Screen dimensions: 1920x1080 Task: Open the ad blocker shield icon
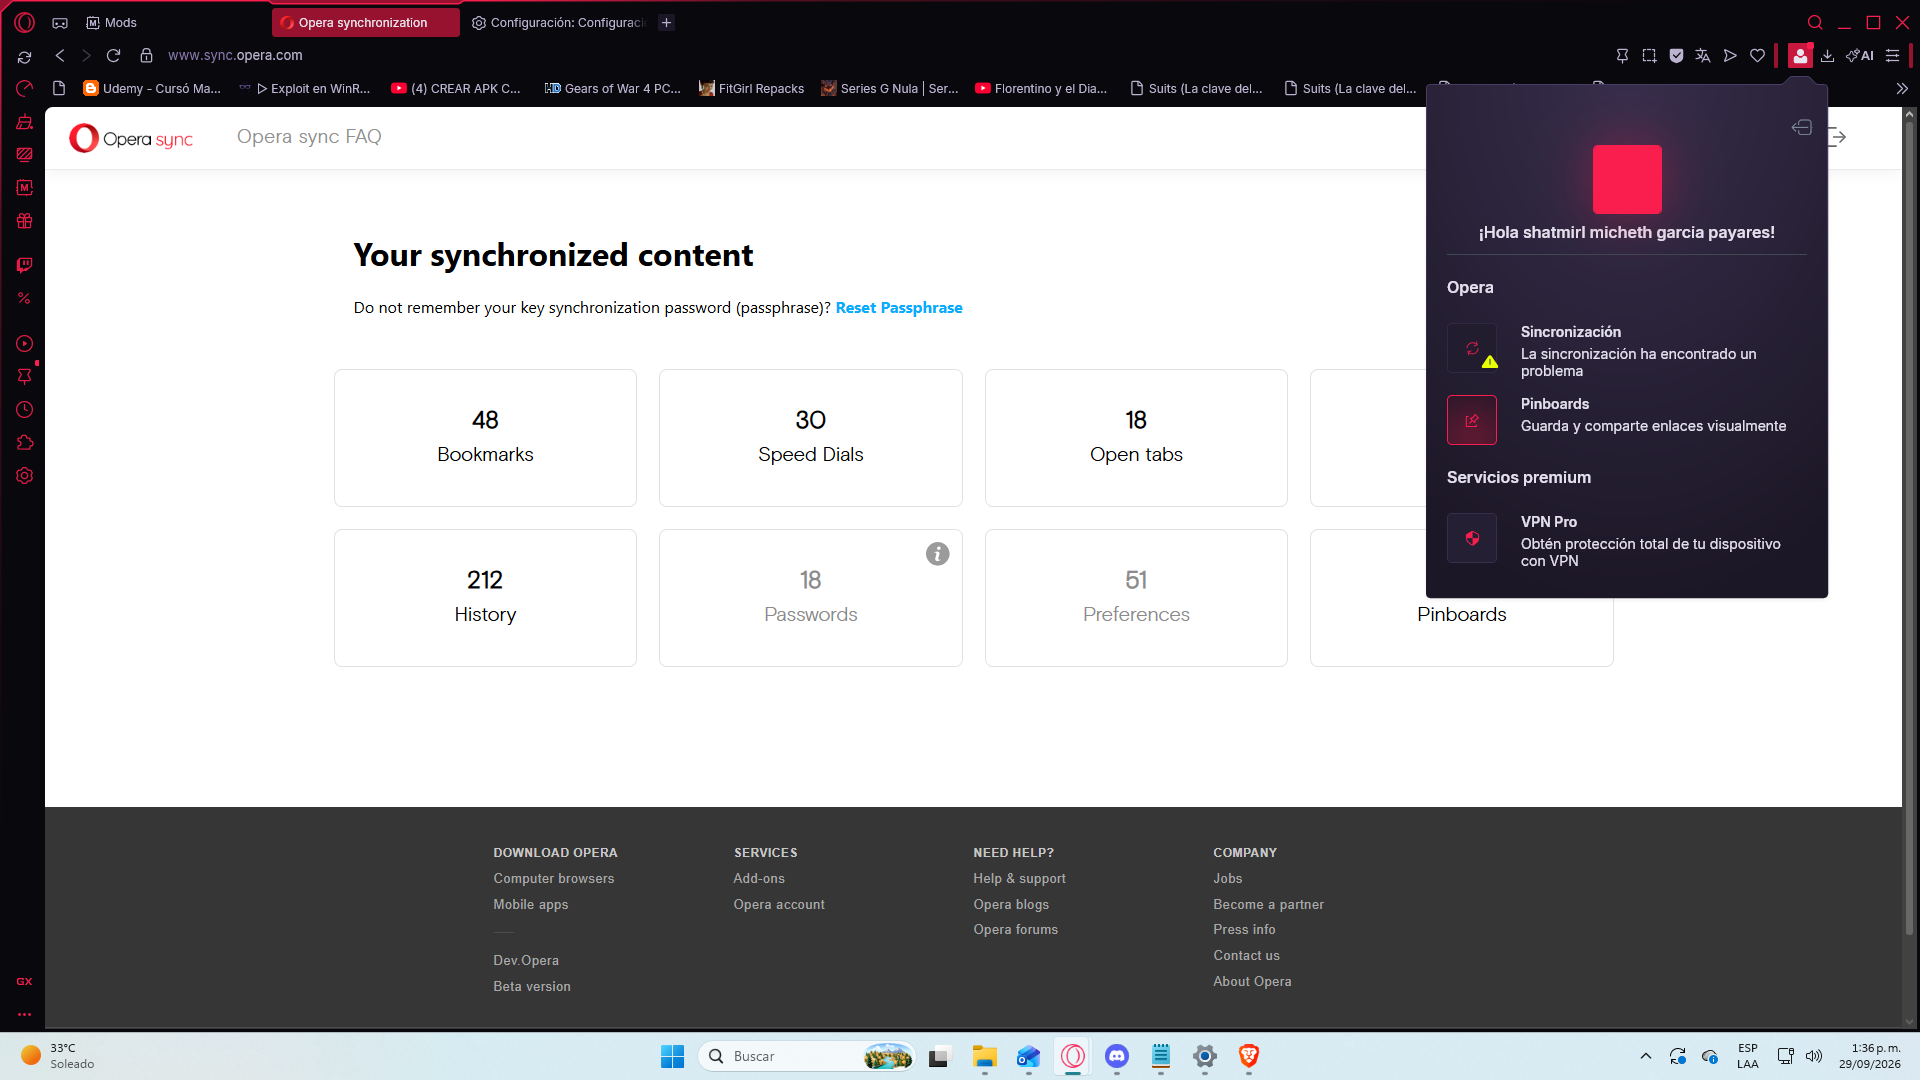click(x=1676, y=56)
